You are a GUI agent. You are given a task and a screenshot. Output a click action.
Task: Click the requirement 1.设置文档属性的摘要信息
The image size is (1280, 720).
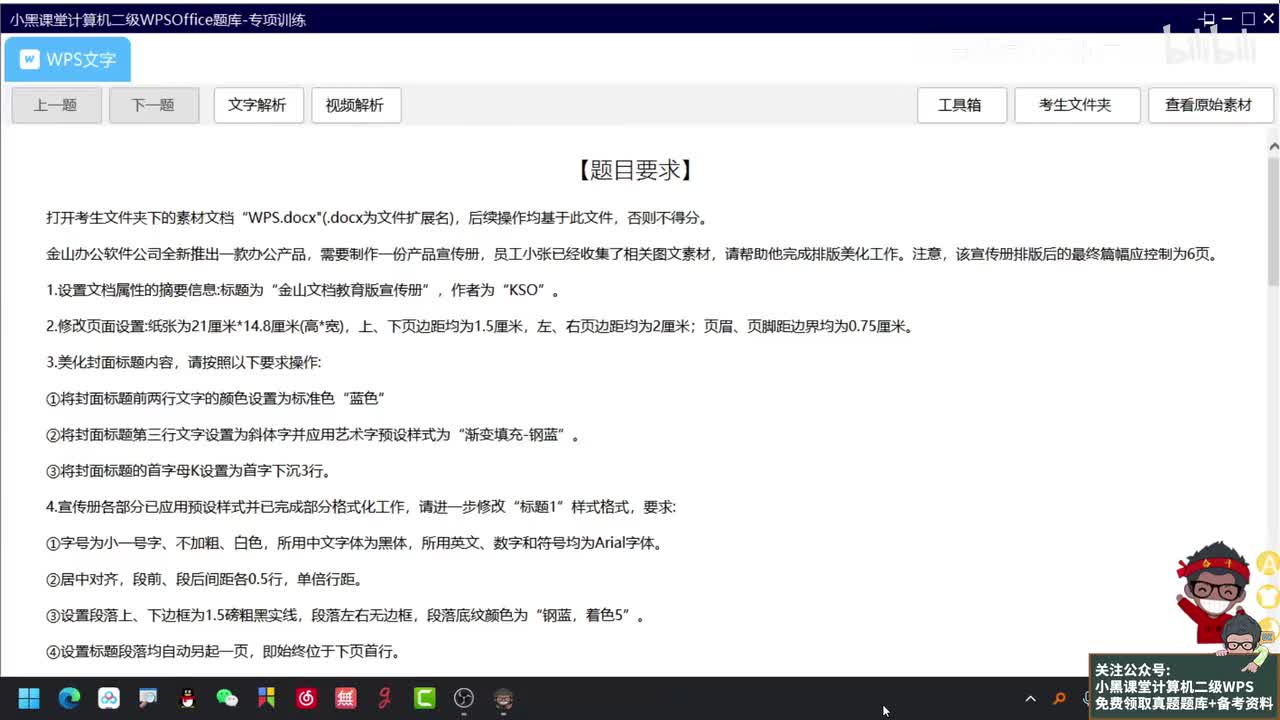point(303,290)
